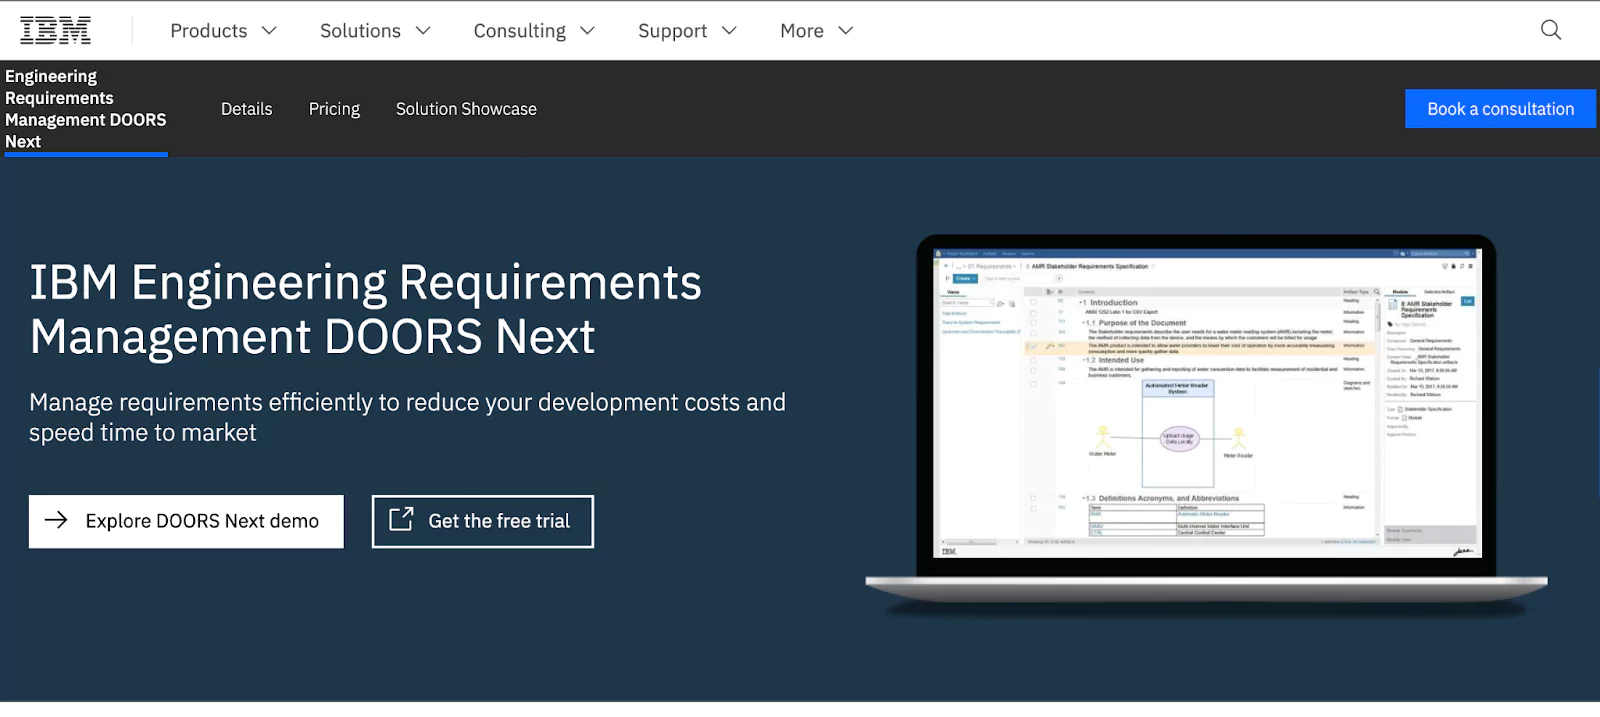Screen dimensions: 1600x717
Task: Click the 'Manage requirements efficiently' subtitle text
Action: coord(407,417)
